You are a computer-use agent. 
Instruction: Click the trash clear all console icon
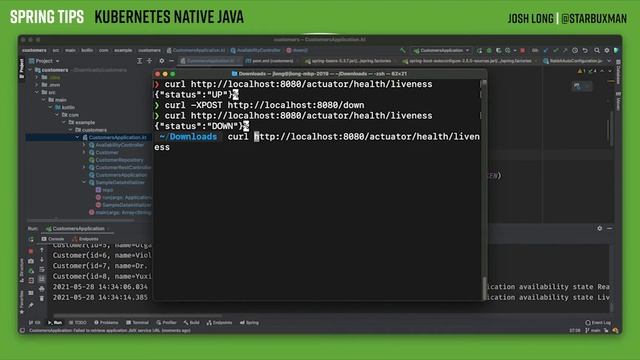coord(42,298)
